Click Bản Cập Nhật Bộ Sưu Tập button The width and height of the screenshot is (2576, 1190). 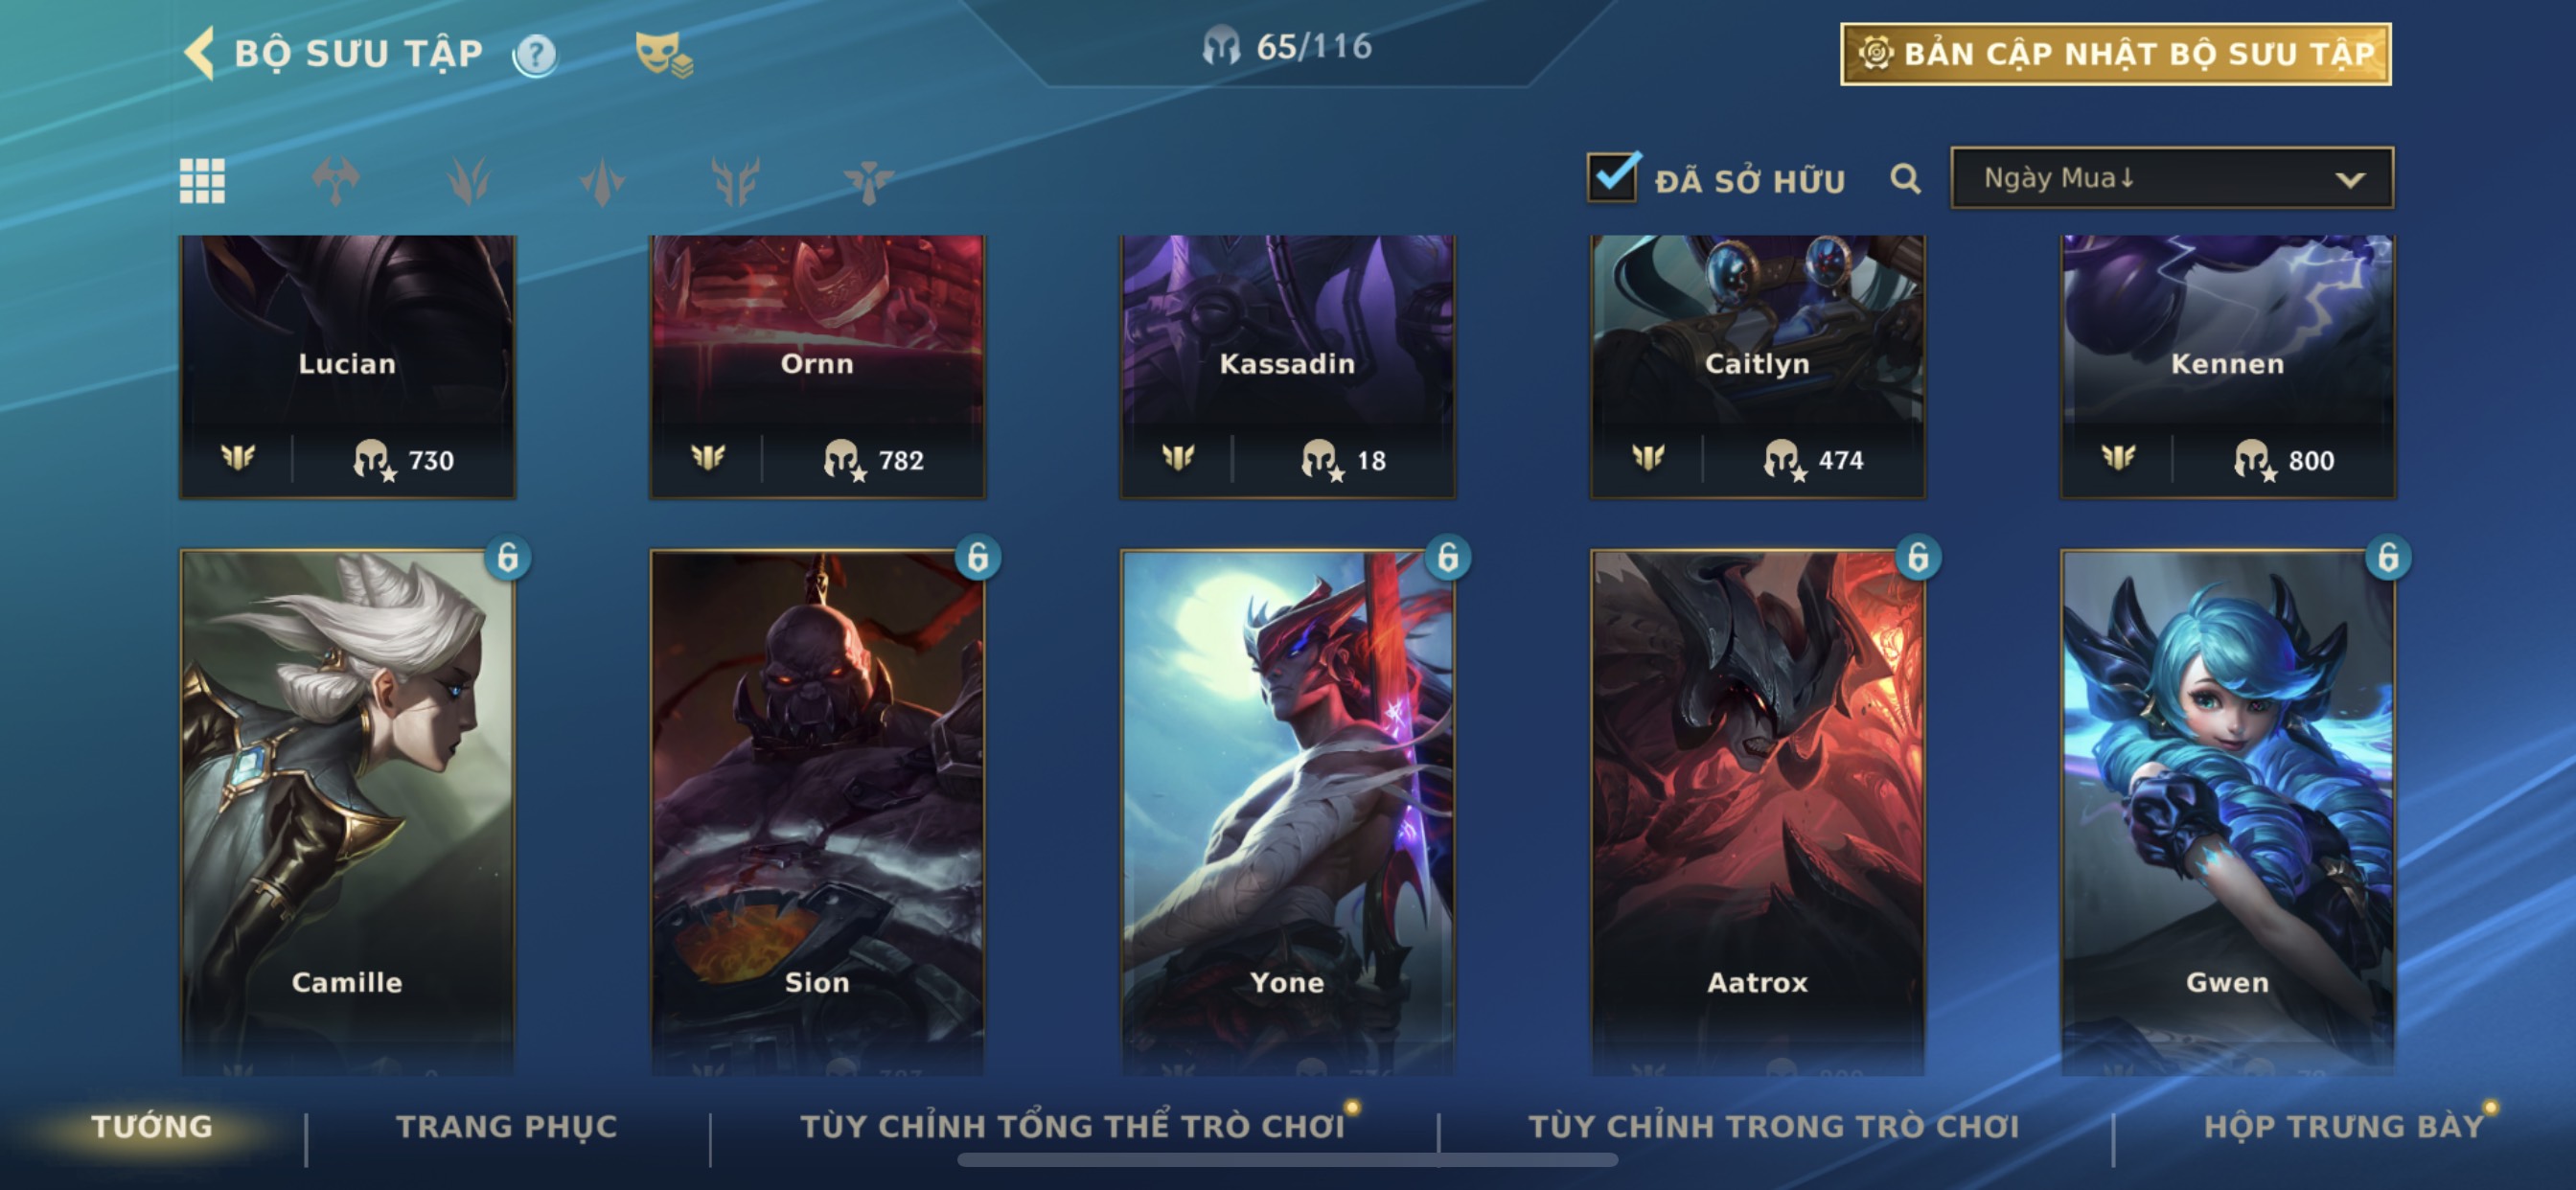click(x=2116, y=53)
